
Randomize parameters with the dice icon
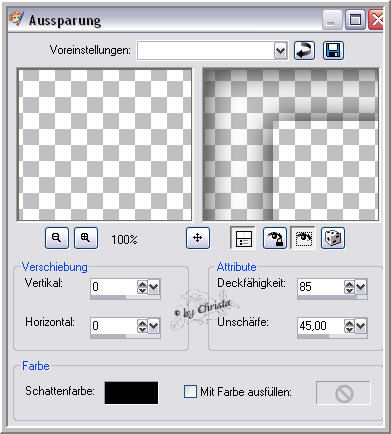click(x=333, y=238)
